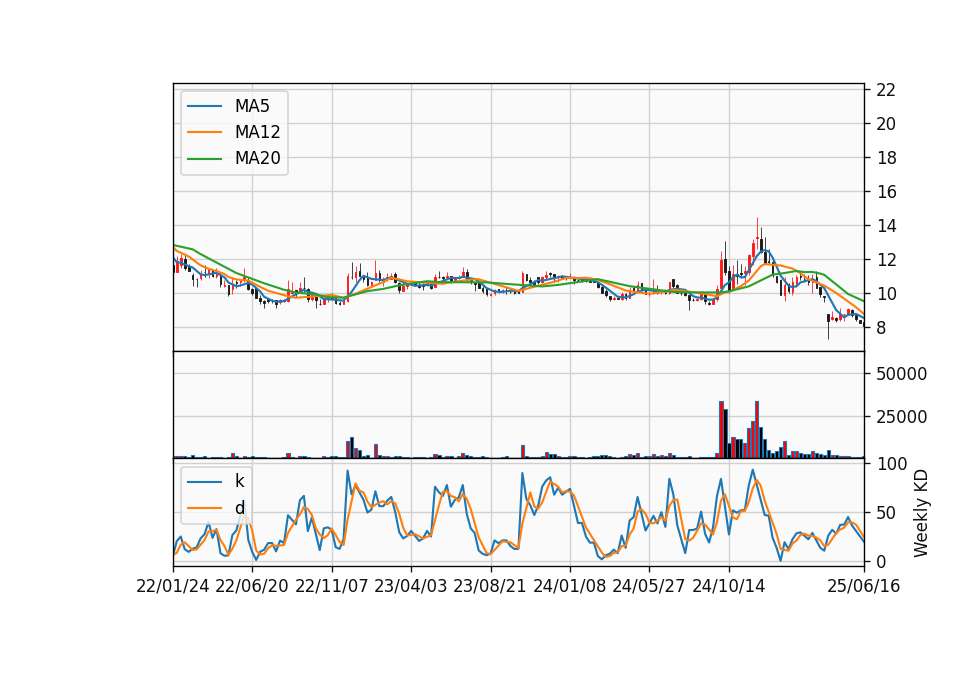960x690 pixels.
Task: Click the 23/04/03 date axis label
Action: [x=411, y=587]
